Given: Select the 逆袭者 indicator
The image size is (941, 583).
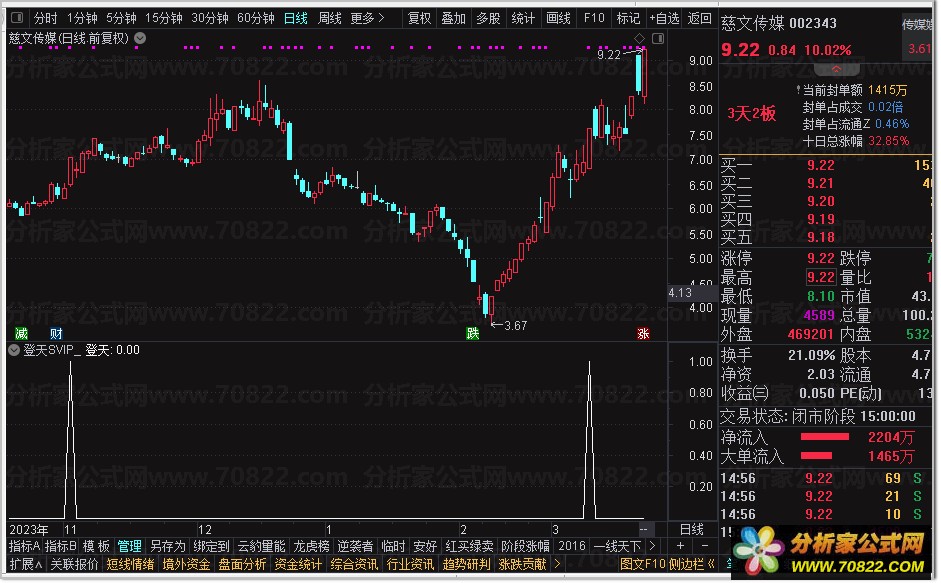Looking at the screenshot, I should pos(355,546).
